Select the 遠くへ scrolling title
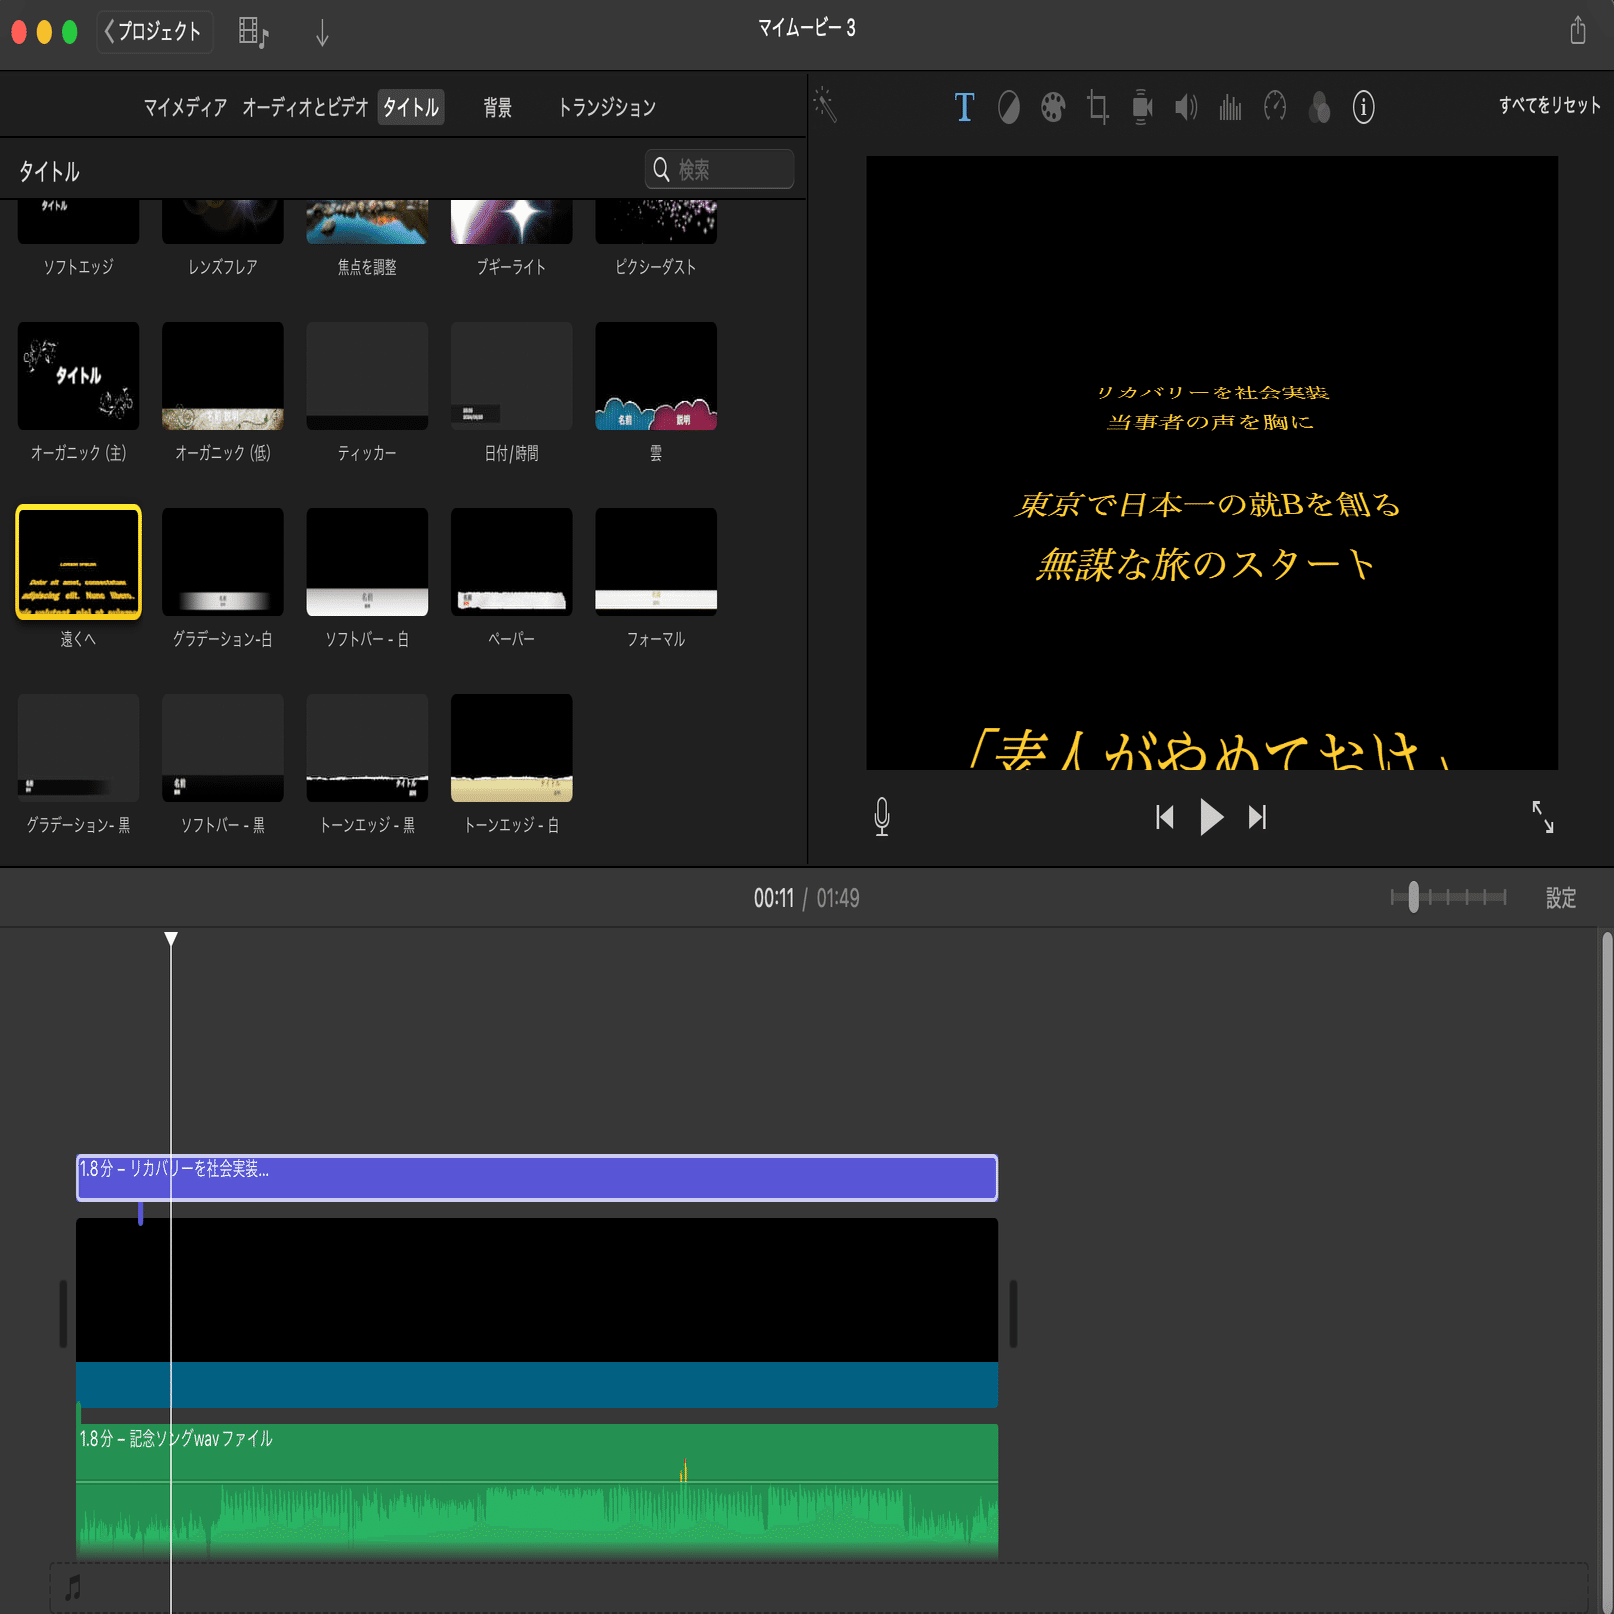1614x1614 pixels. click(78, 562)
